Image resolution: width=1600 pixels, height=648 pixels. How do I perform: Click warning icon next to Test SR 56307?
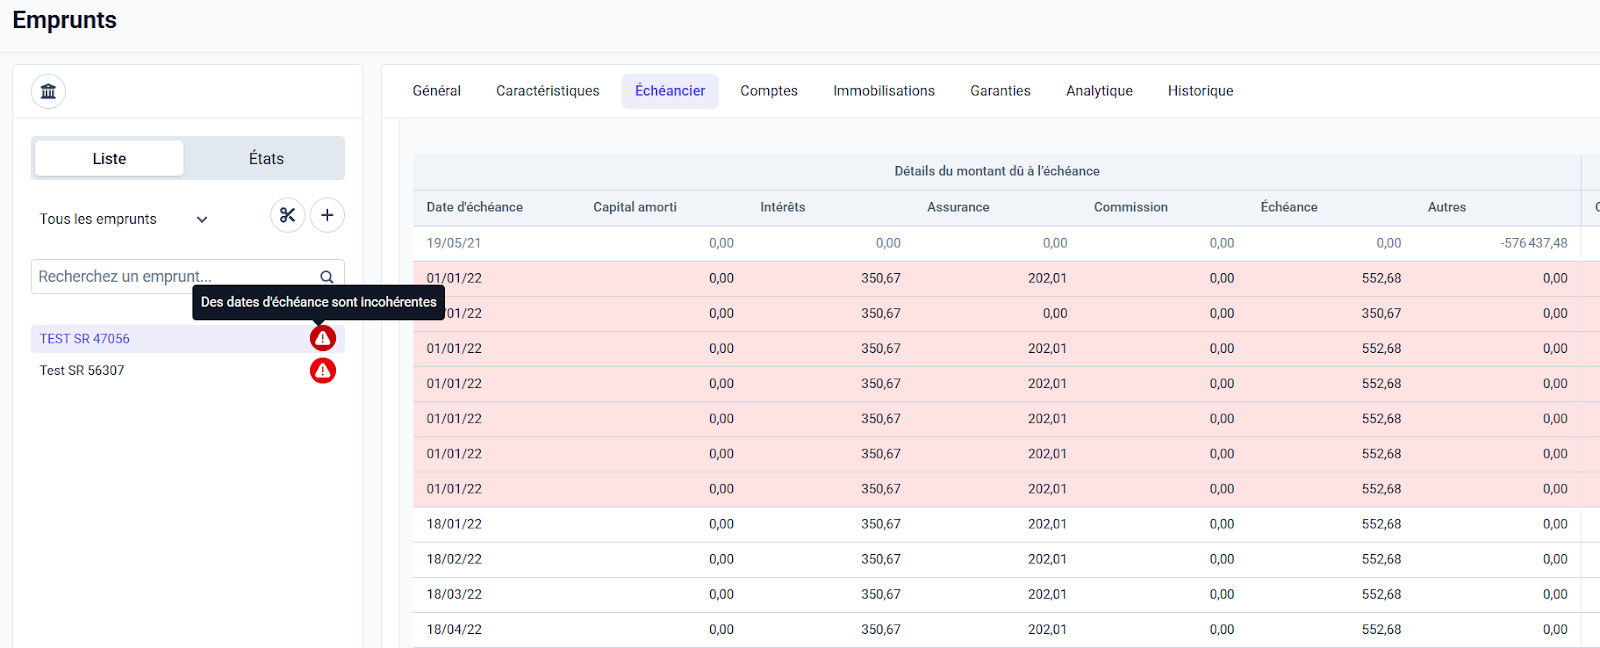pos(322,371)
